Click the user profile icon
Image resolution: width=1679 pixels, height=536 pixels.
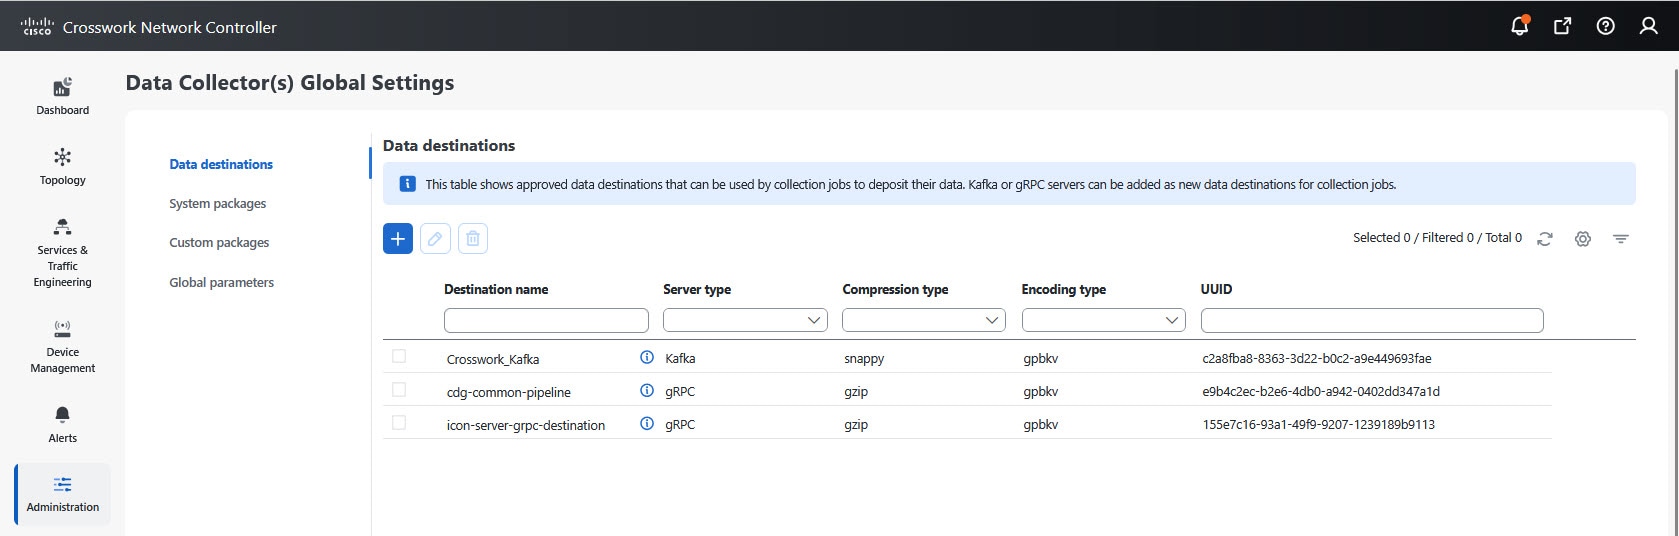pos(1648,26)
